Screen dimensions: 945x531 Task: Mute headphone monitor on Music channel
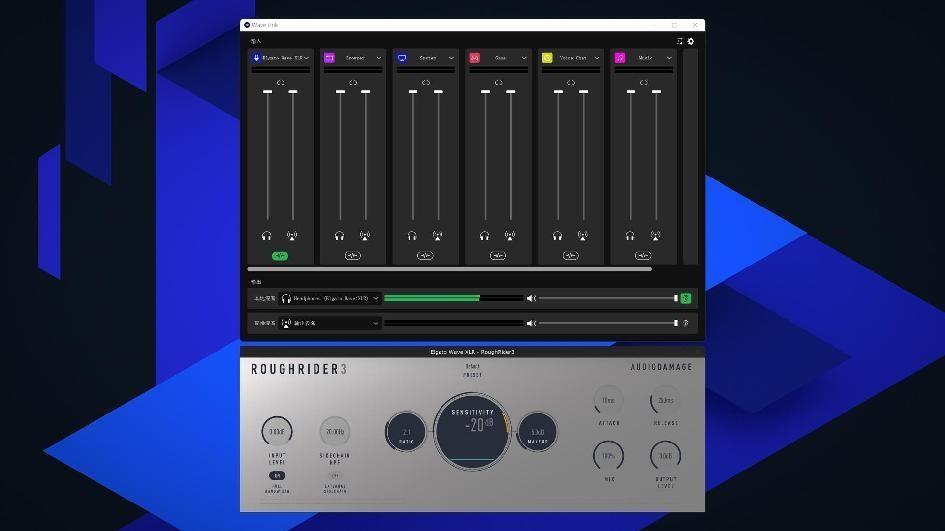tap(630, 236)
